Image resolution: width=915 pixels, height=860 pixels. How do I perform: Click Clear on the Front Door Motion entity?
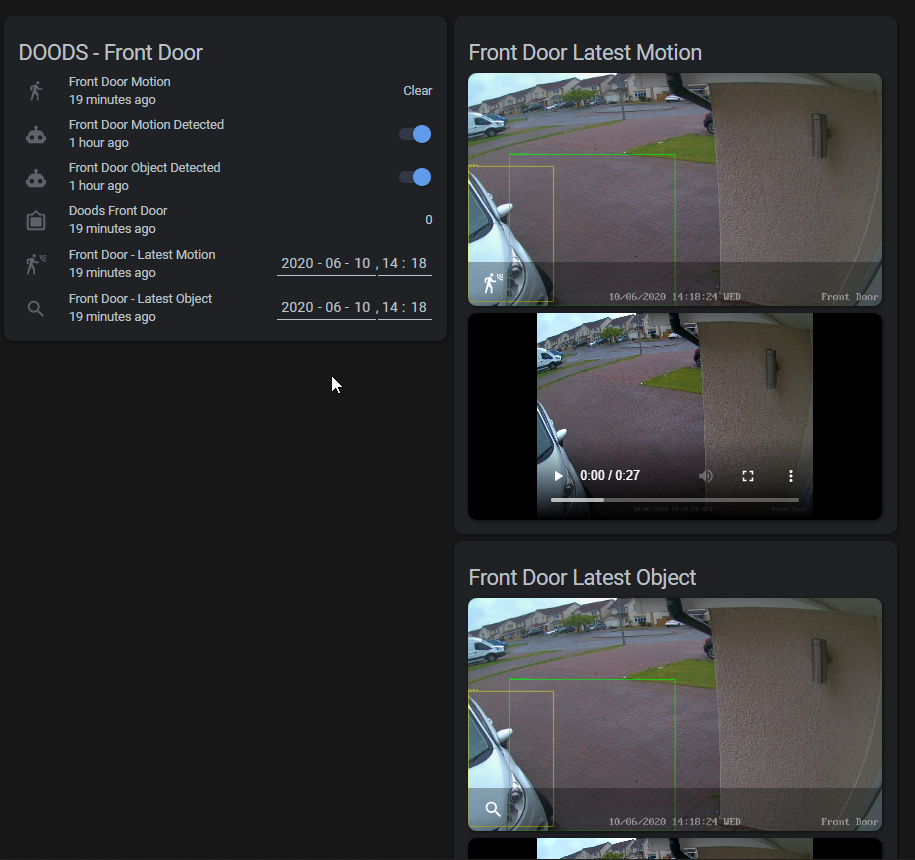[418, 90]
